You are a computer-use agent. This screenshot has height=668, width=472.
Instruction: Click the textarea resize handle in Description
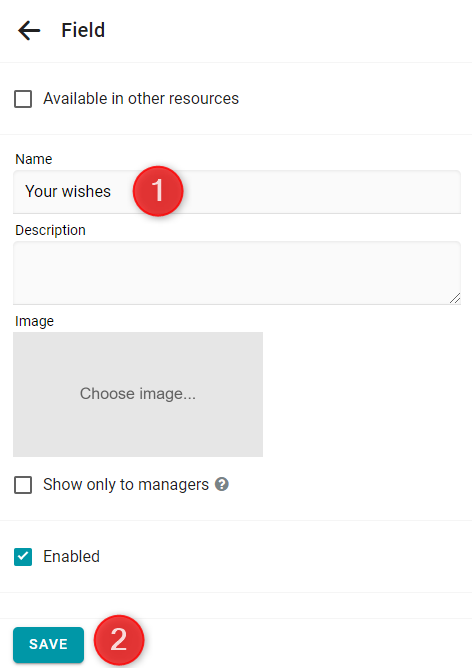(455, 298)
